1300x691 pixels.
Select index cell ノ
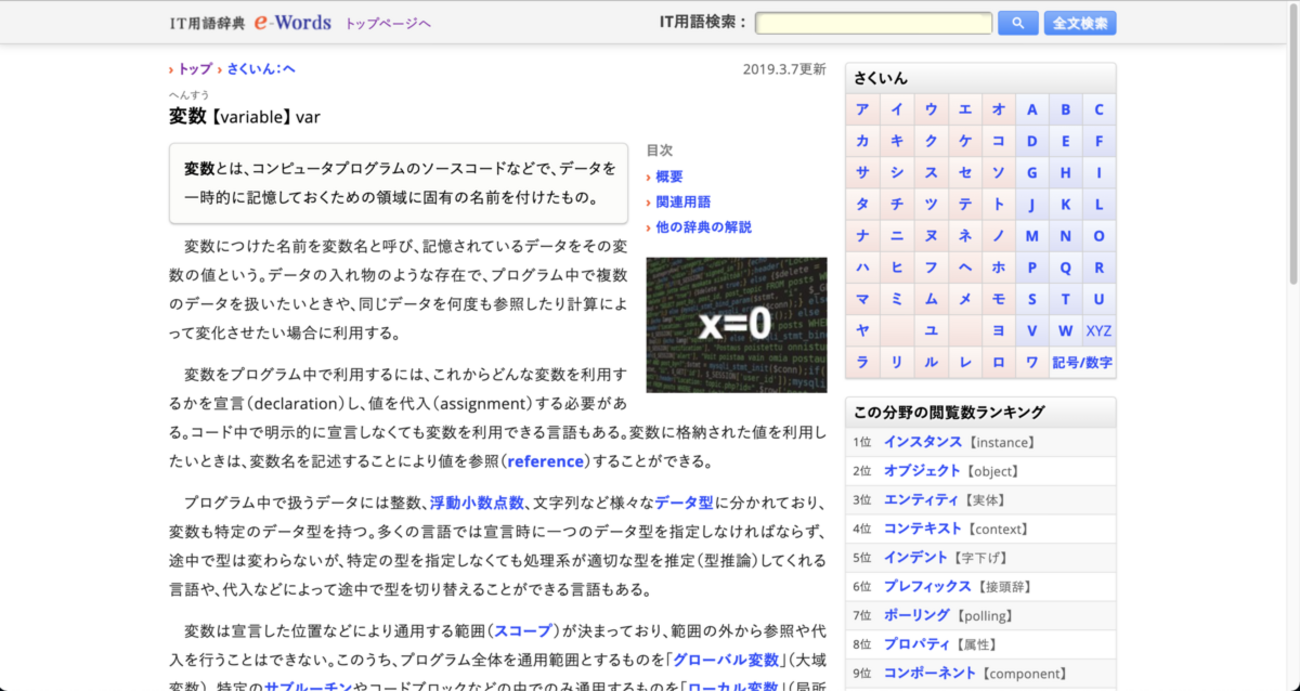[998, 236]
